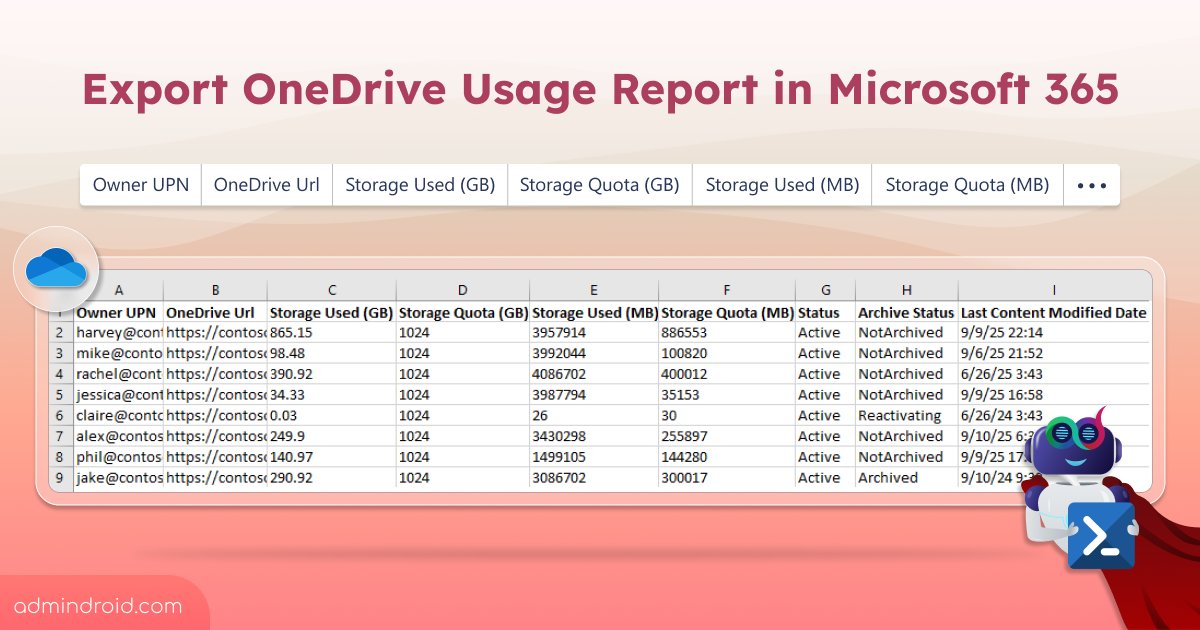Click the 4086702 Storage Used (MB) cell
The width and height of the screenshot is (1200, 630).
[x=594, y=374]
